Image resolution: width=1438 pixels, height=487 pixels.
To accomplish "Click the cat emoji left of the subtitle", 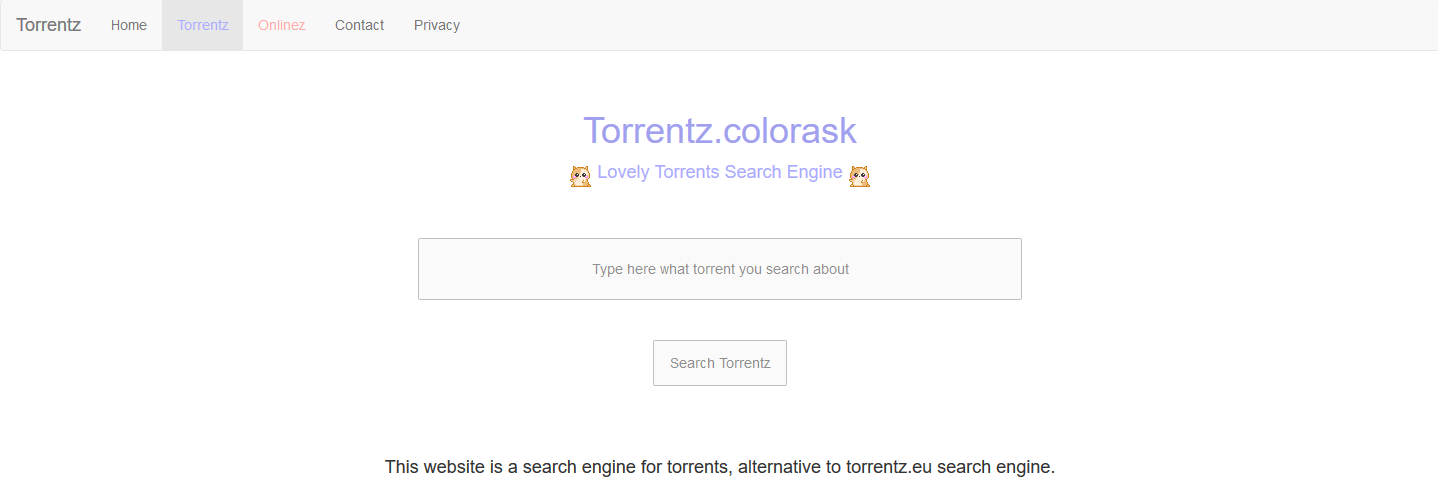I will (x=581, y=176).
